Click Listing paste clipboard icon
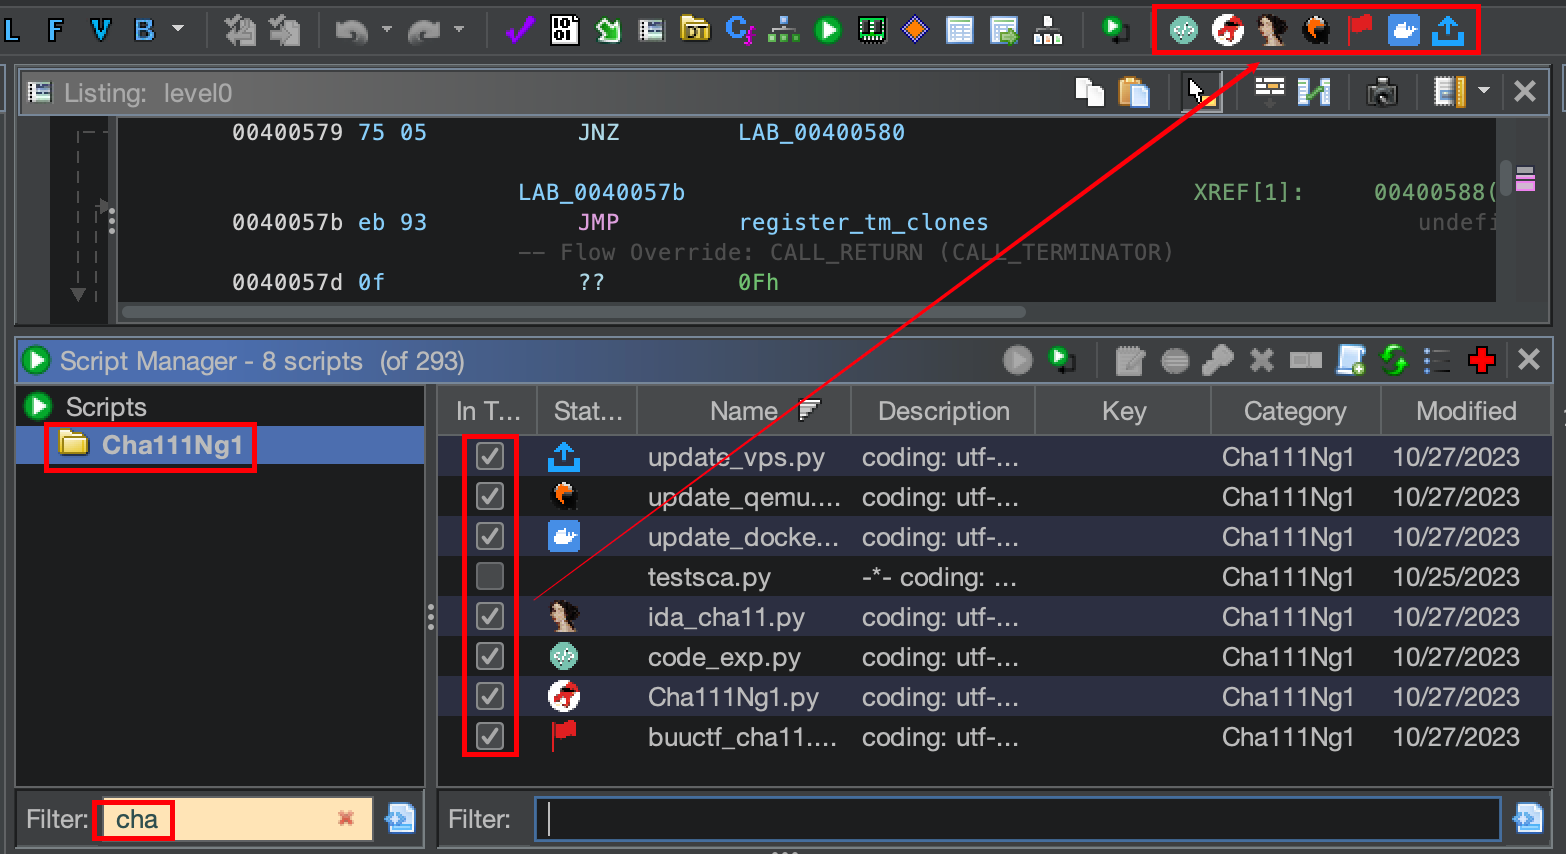 pyautogui.click(x=1134, y=92)
